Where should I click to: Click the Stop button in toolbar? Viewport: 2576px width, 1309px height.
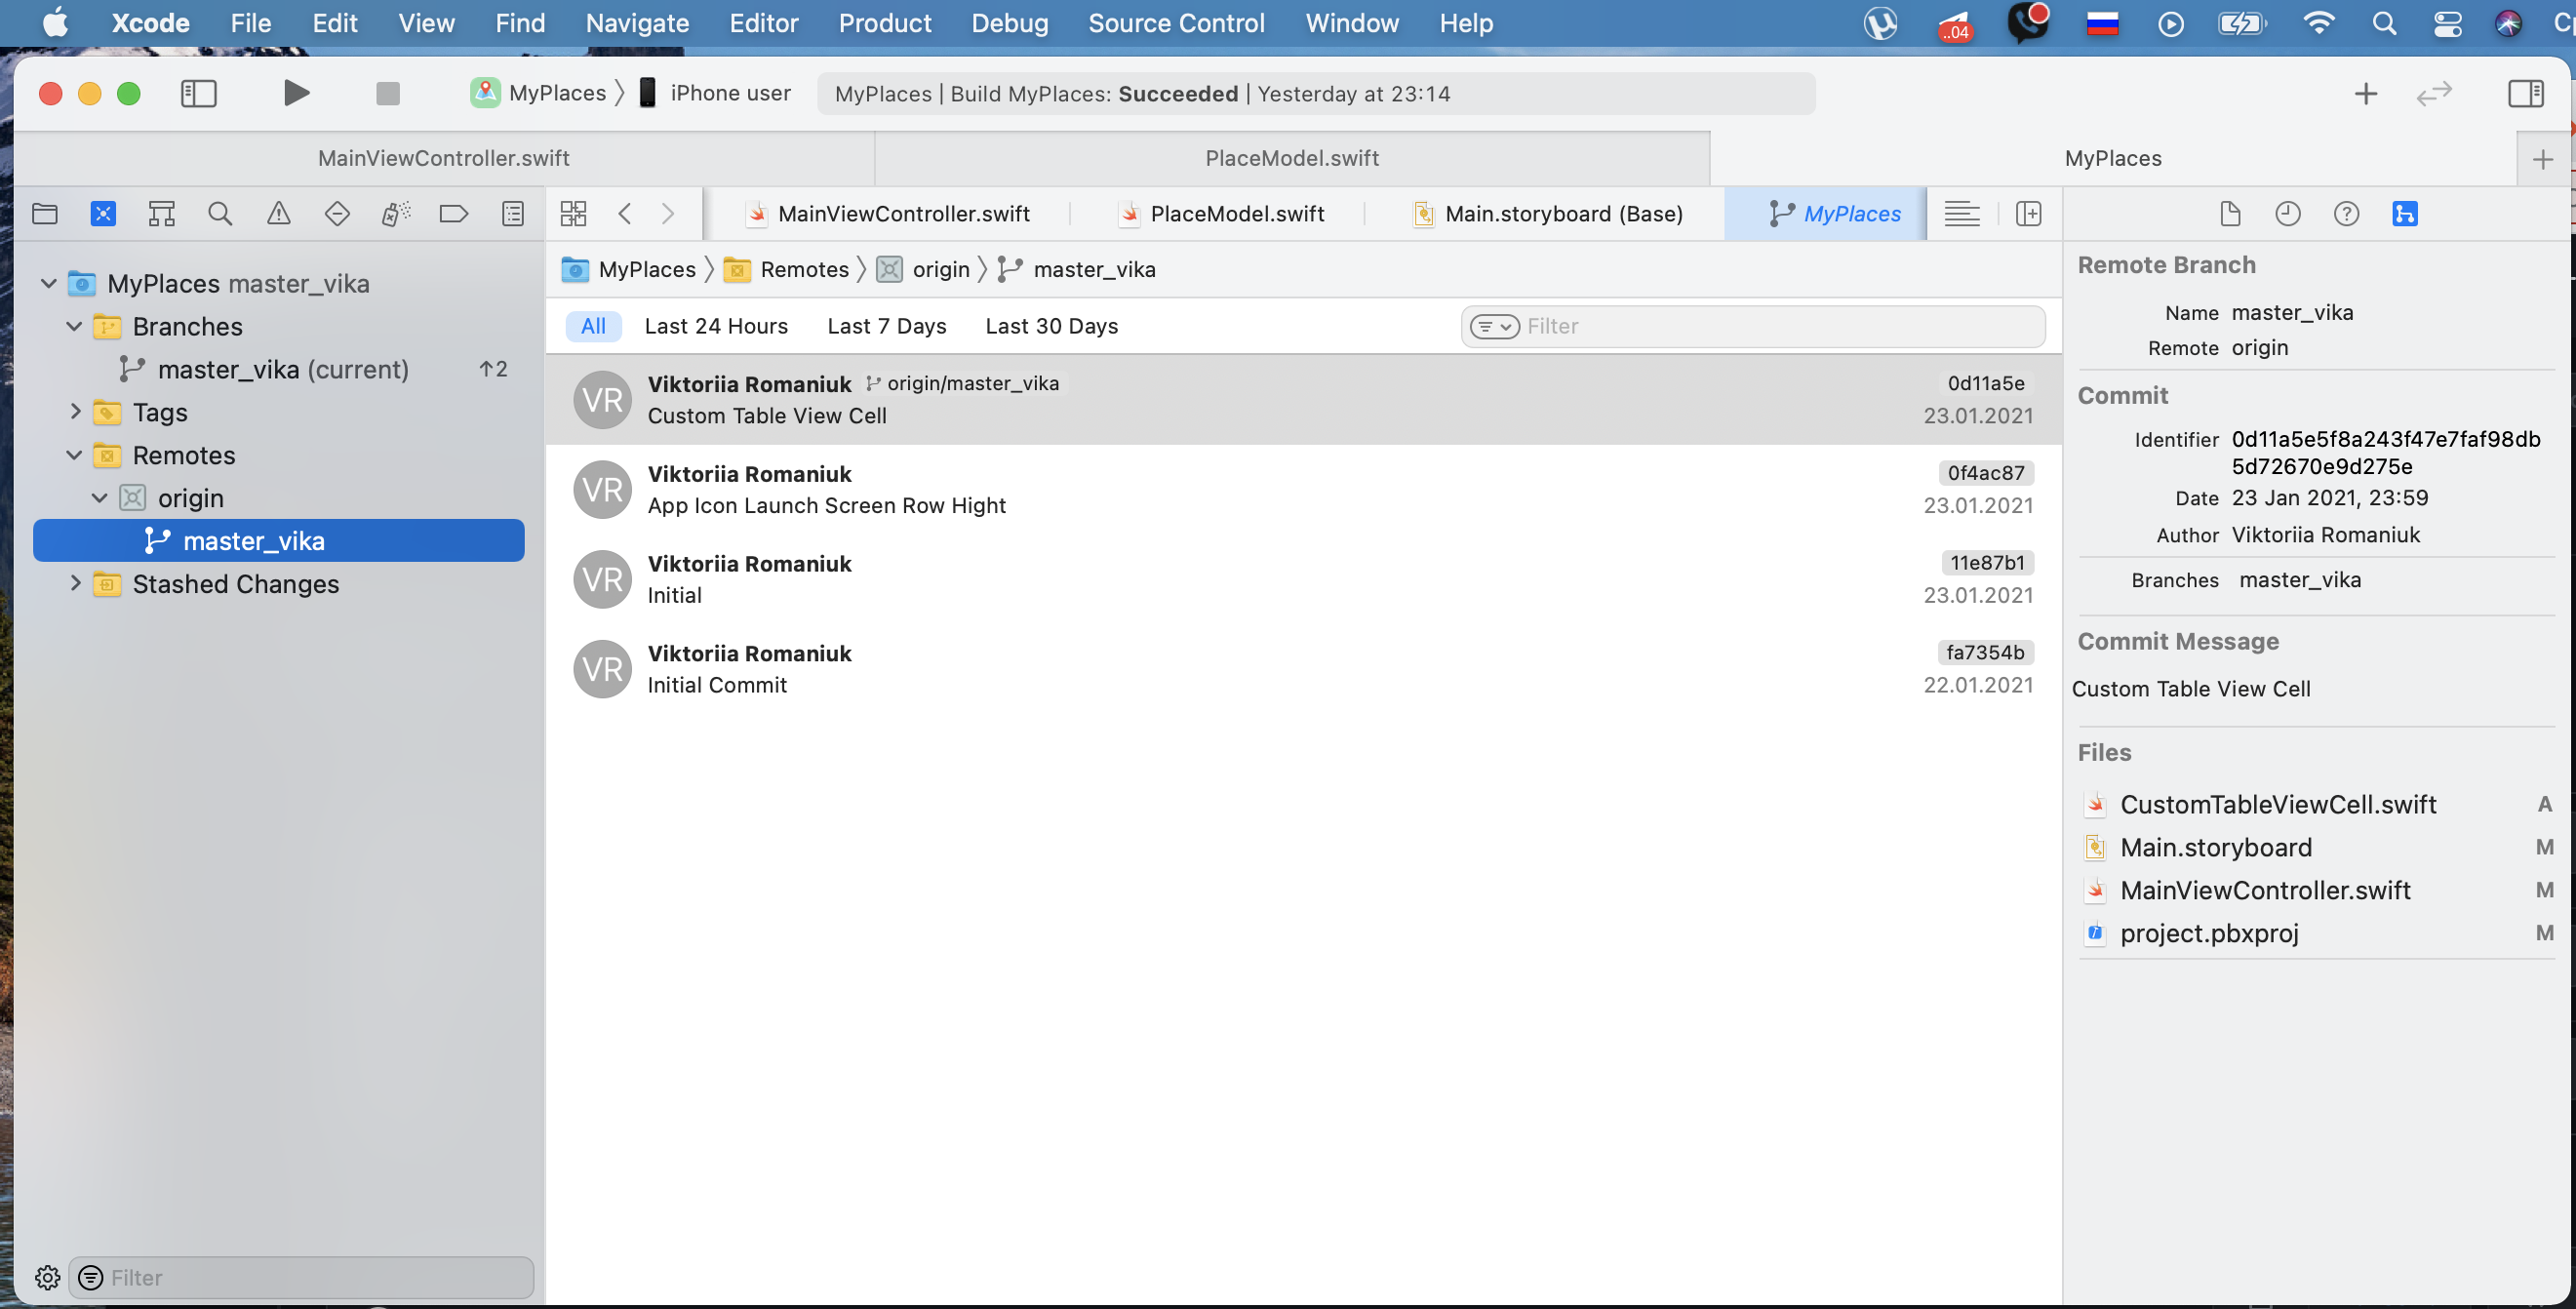388,93
